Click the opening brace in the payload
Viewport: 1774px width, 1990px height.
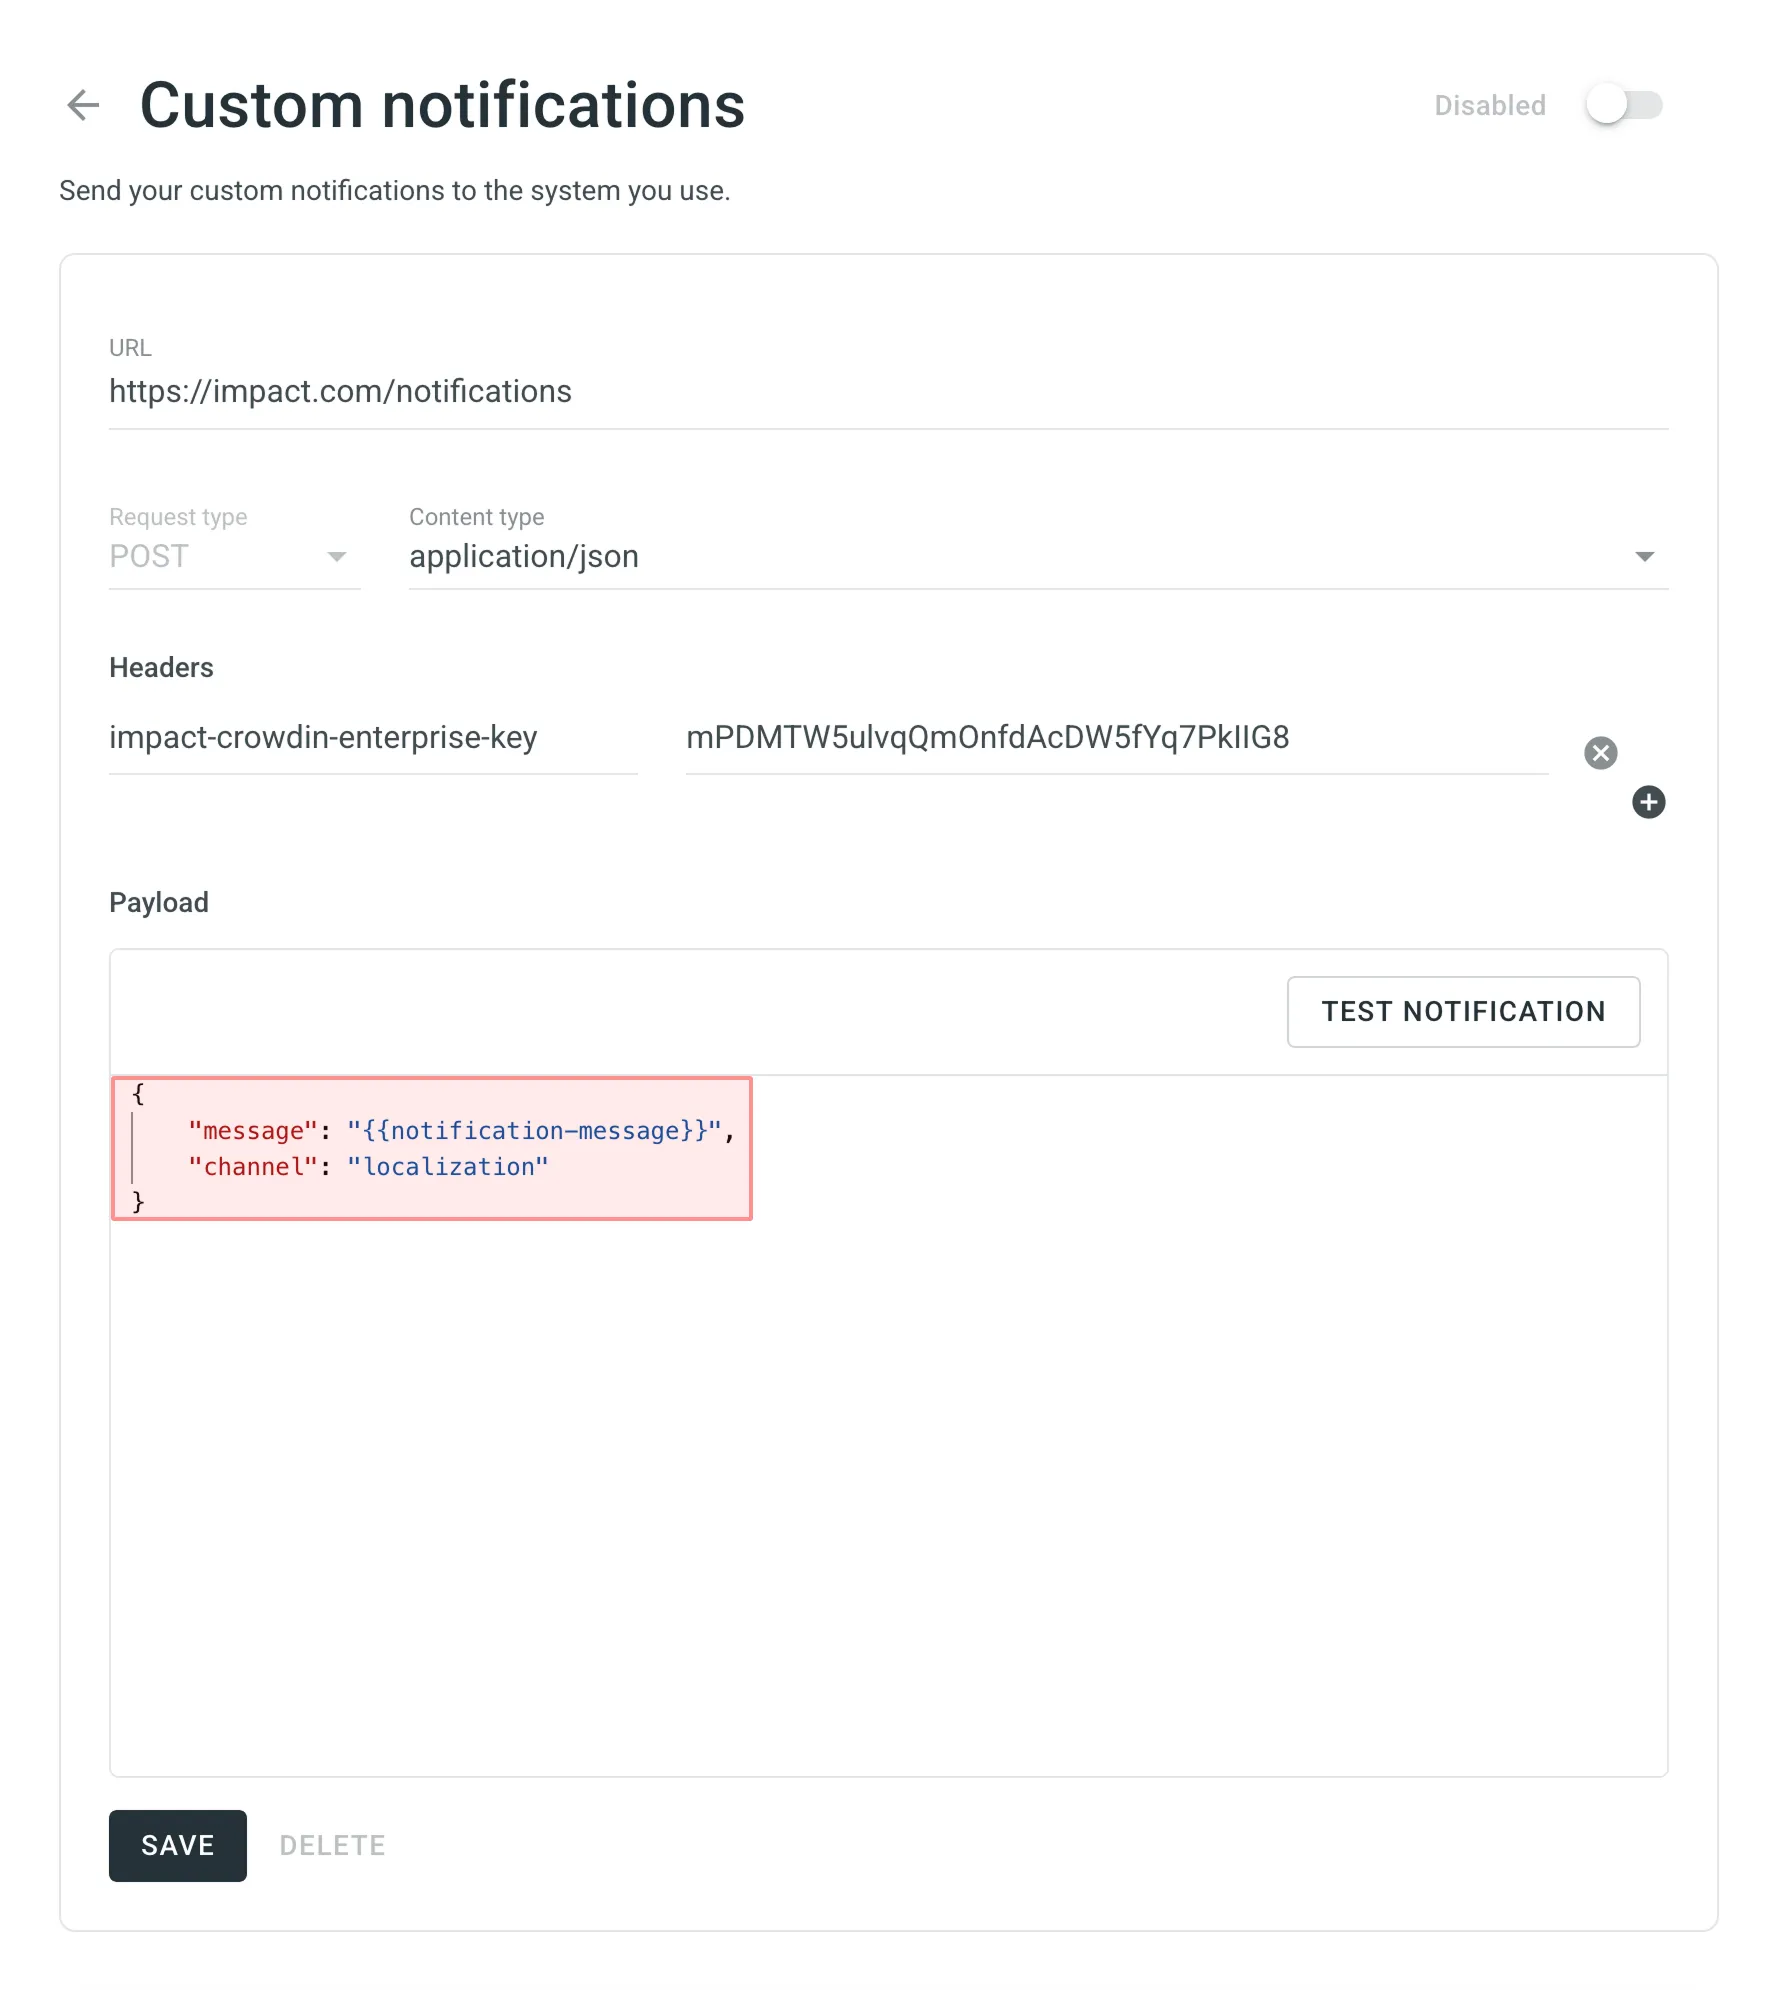coord(138,1094)
